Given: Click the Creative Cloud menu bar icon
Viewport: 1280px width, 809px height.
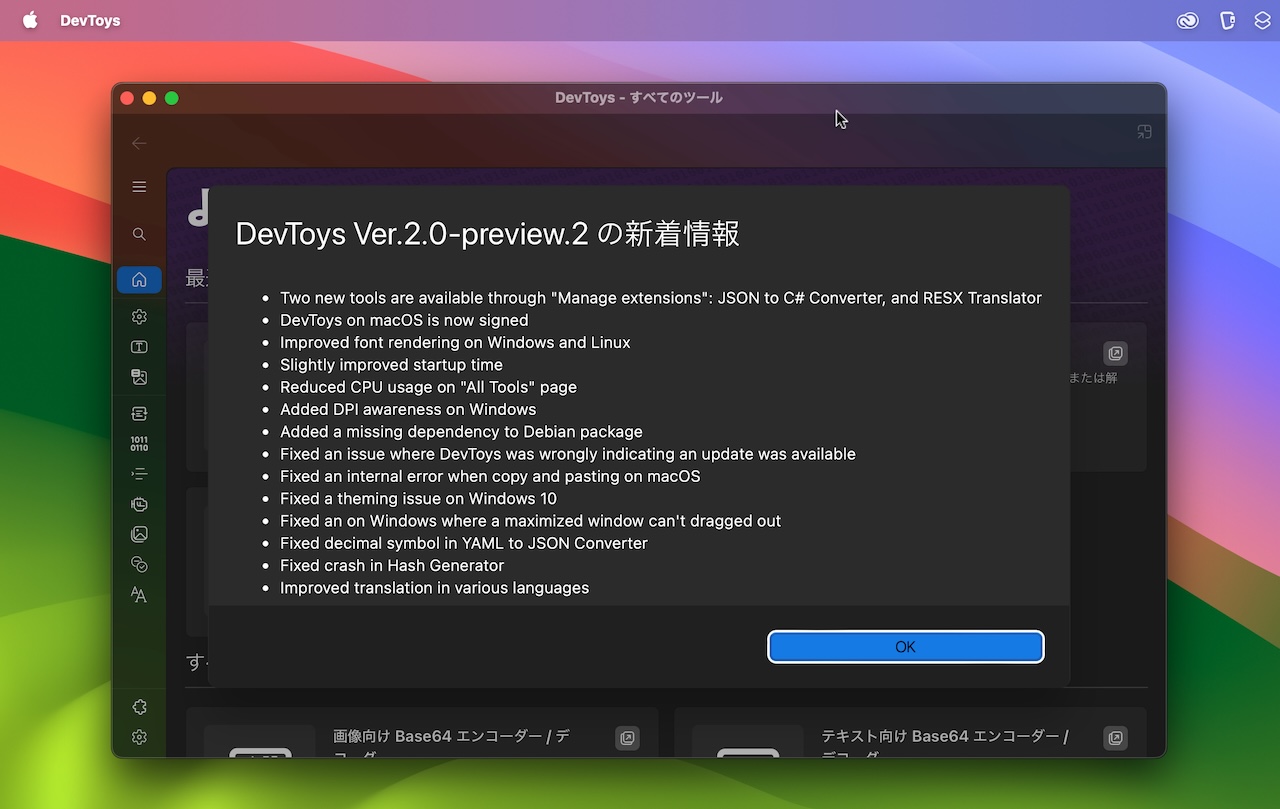Looking at the screenshot, I should pos(1187,21).
